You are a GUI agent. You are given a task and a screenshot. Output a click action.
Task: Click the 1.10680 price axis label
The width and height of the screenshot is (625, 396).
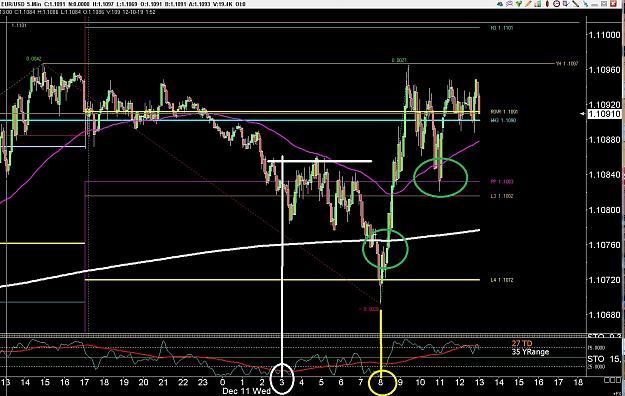pyautogui.click(x=604, y=315)
